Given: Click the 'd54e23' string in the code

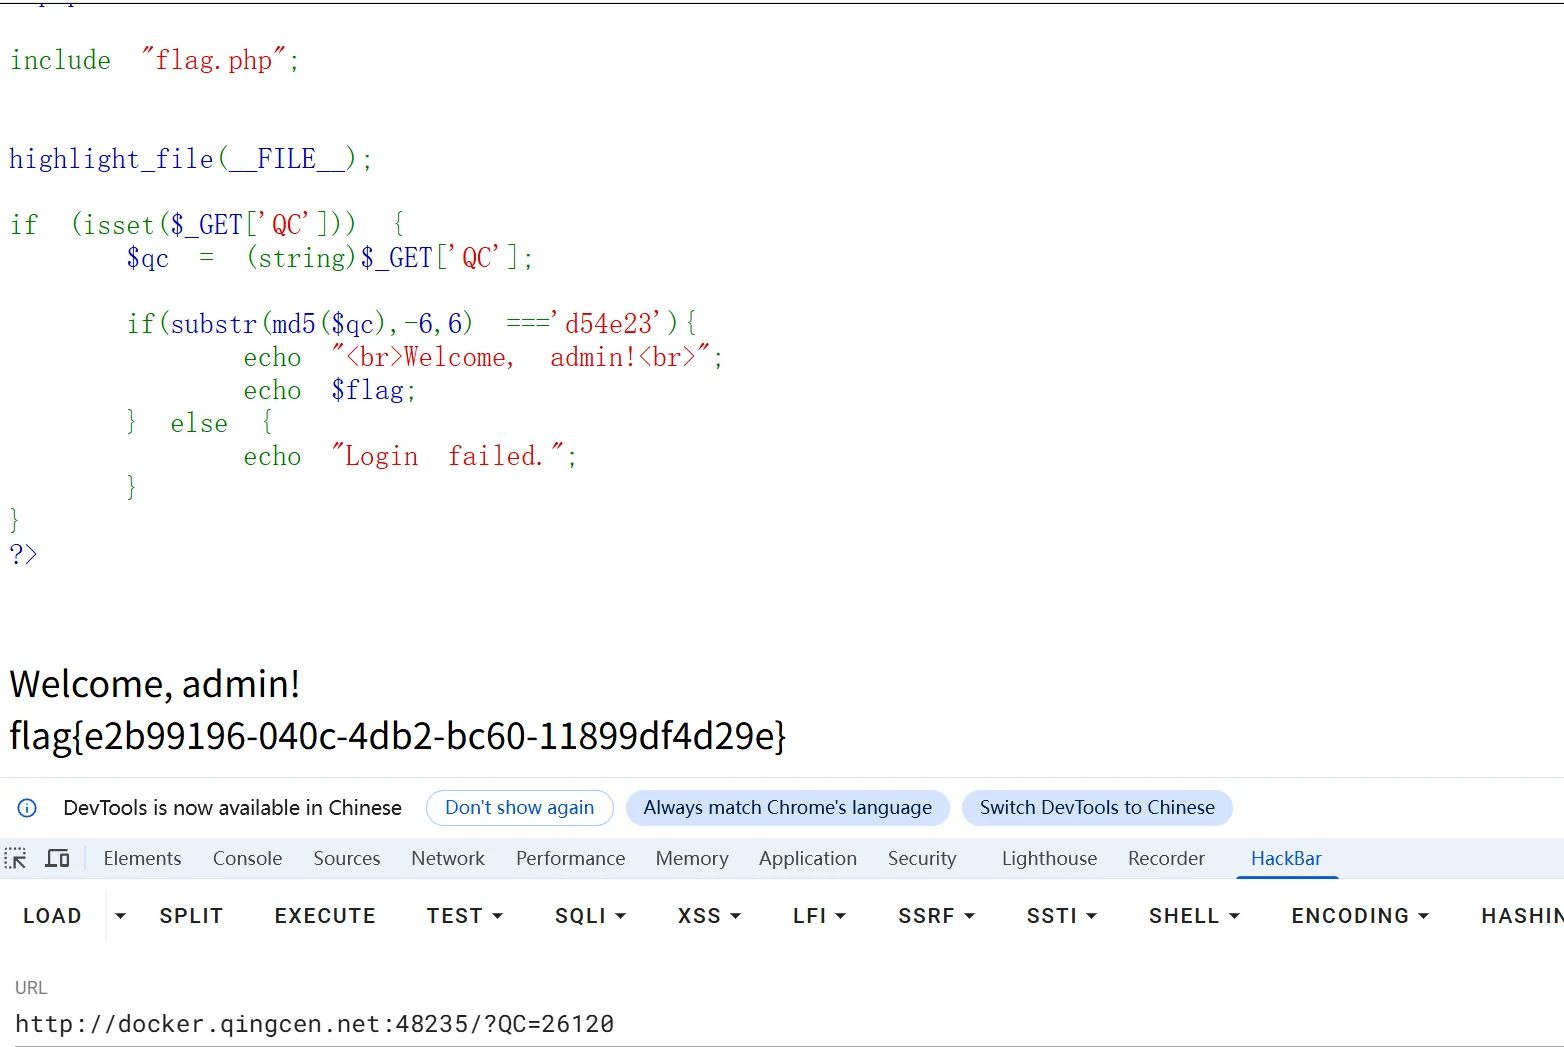Looking at the screenshot, I should (x=609, y=324).
